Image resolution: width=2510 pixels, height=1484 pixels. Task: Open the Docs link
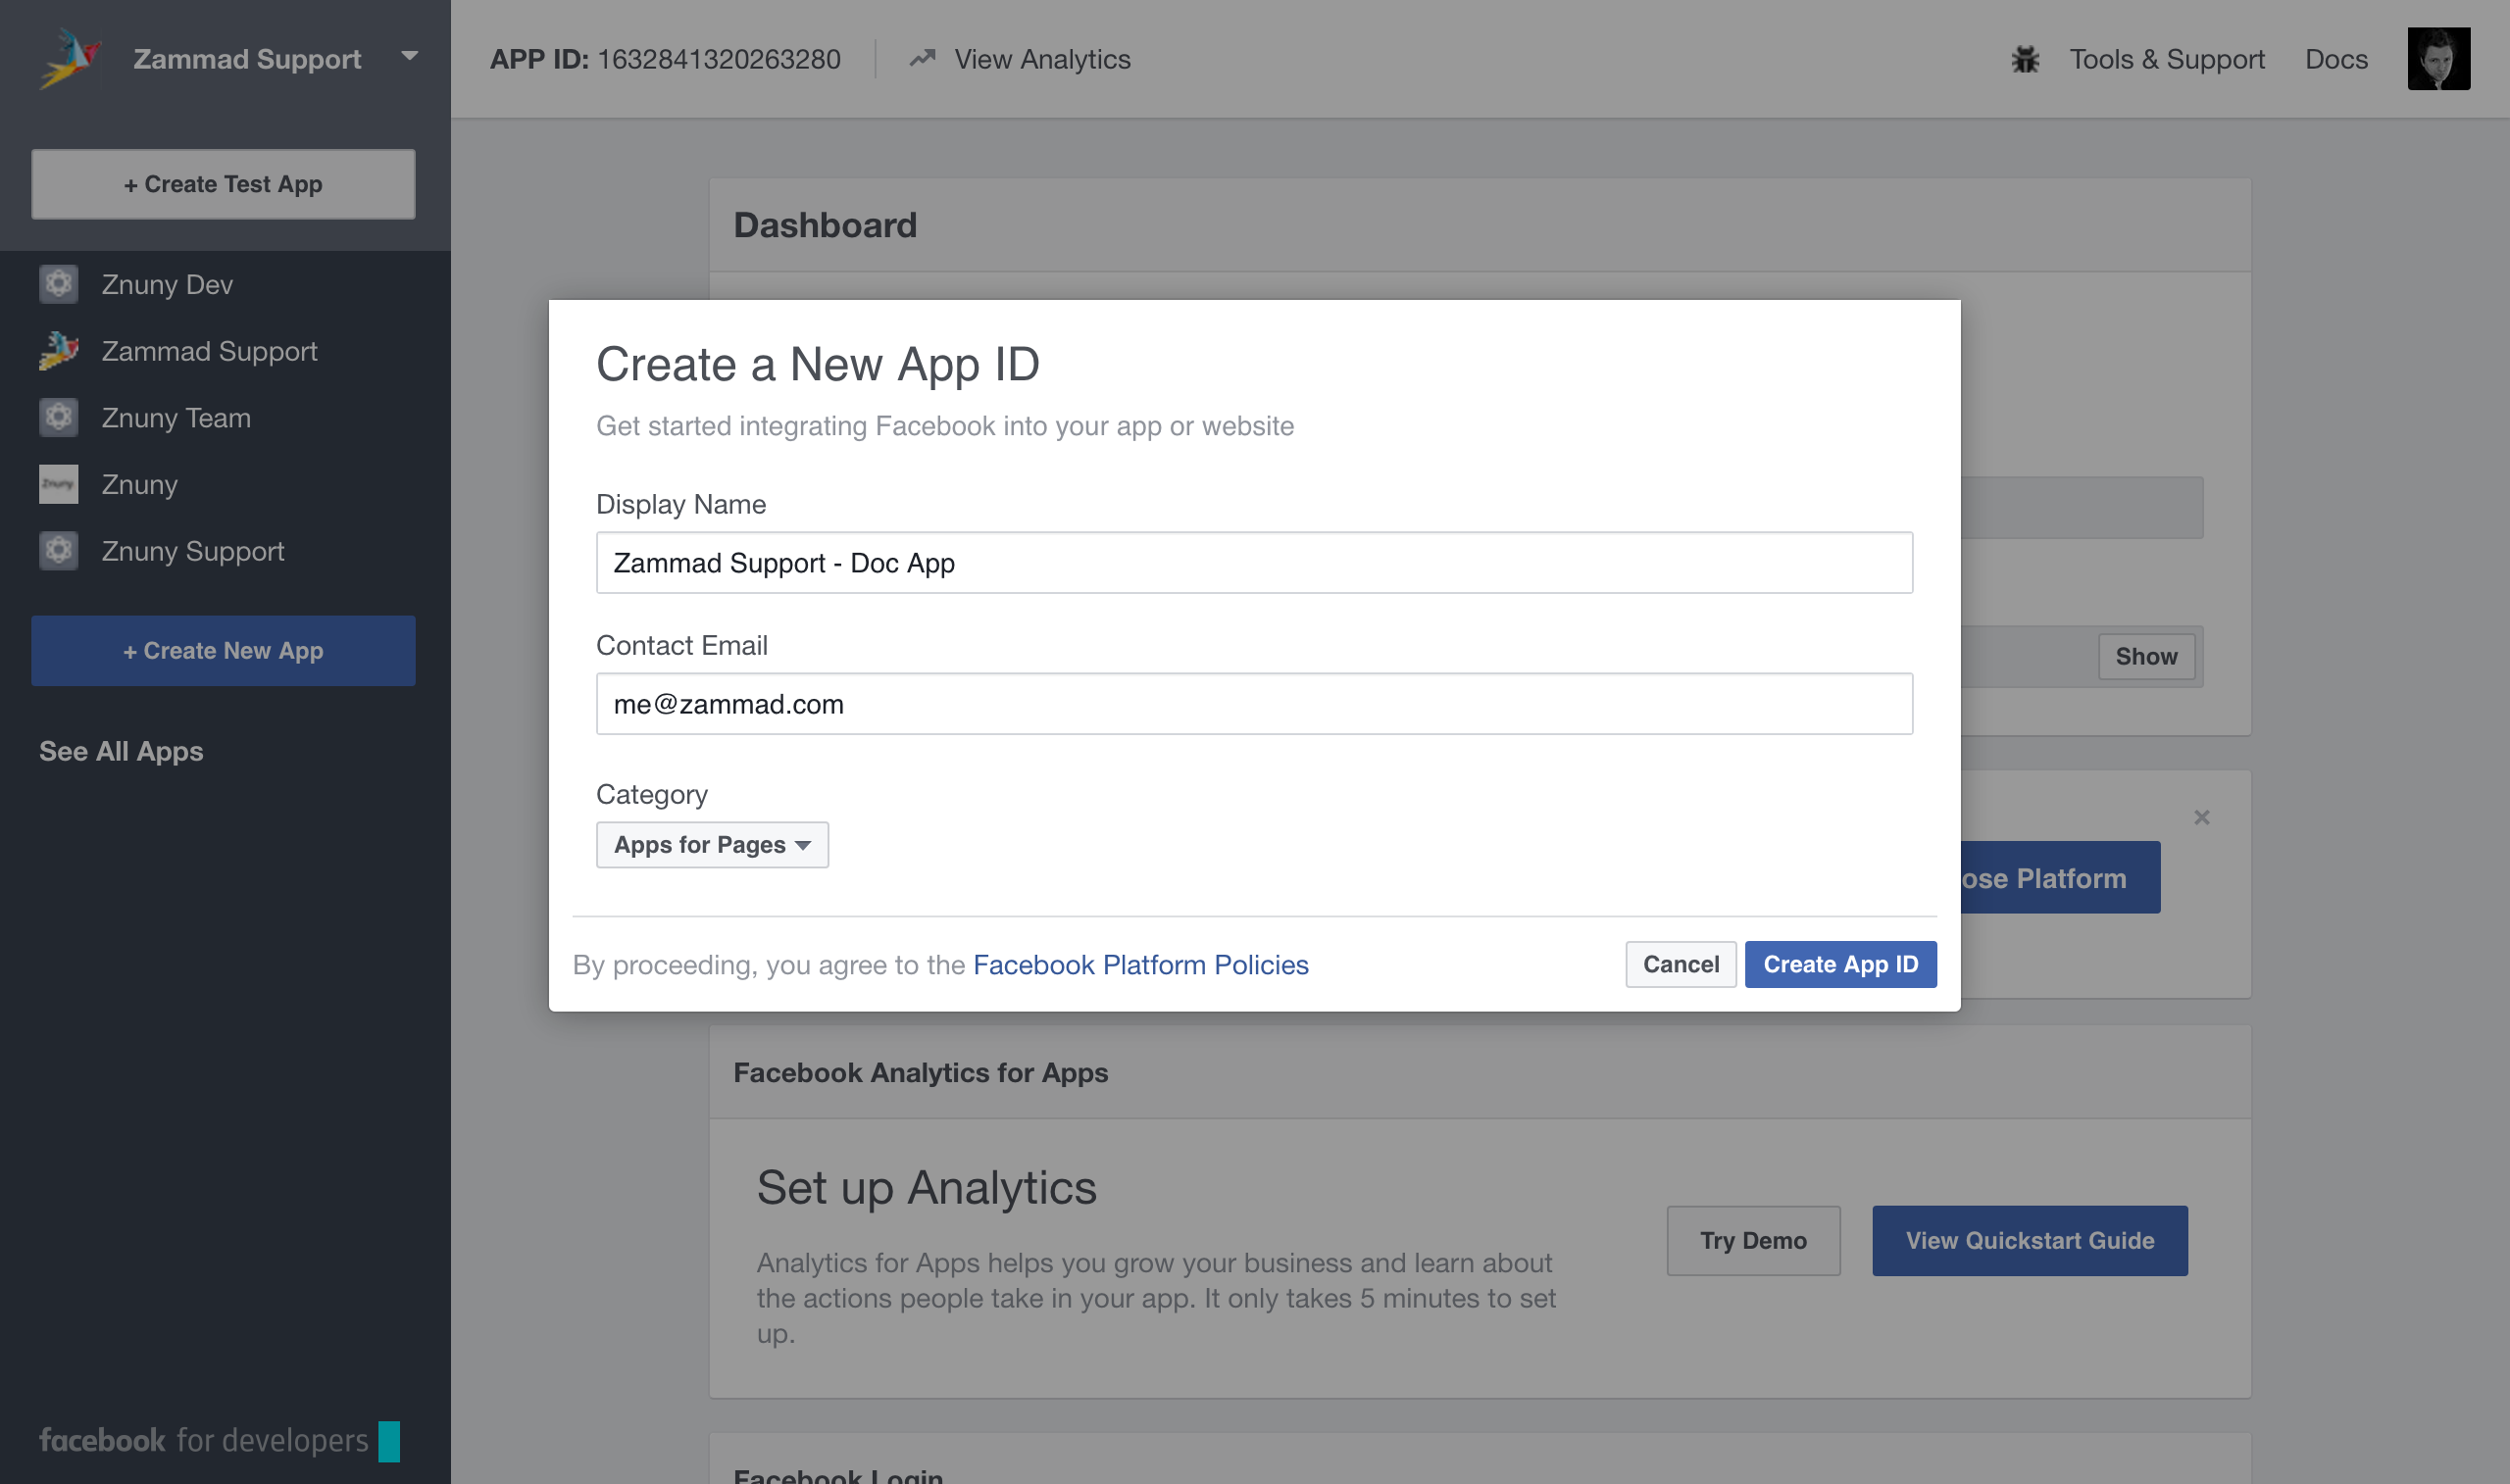2336,59
